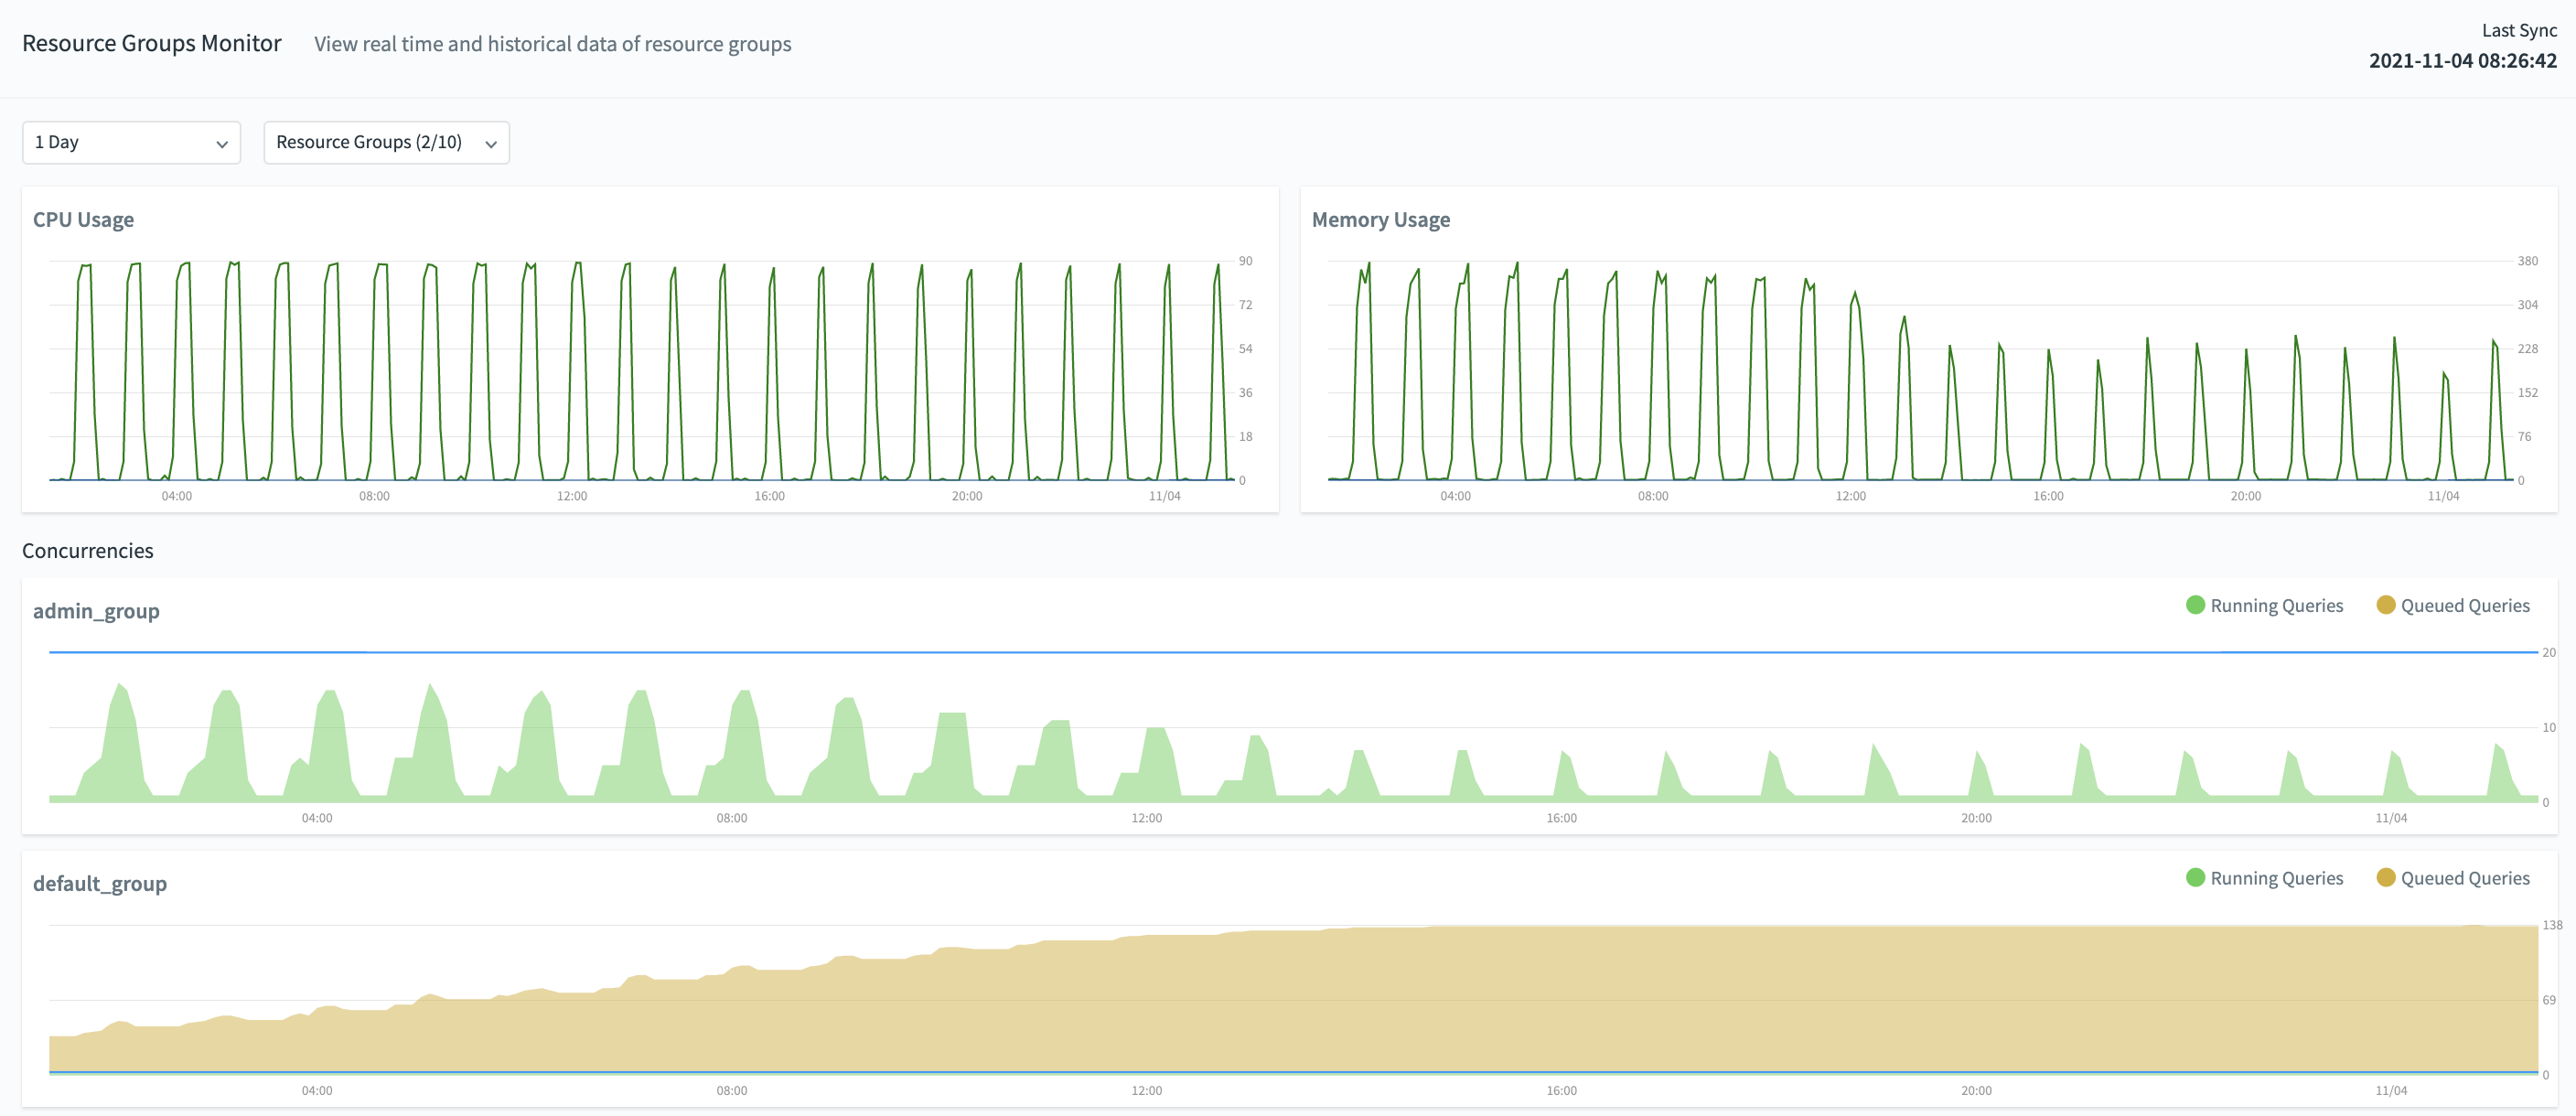
Task: Click the 08:00 axis label in Memory Usage chart
Action: pyautogui.click(x=1653, y=496)
